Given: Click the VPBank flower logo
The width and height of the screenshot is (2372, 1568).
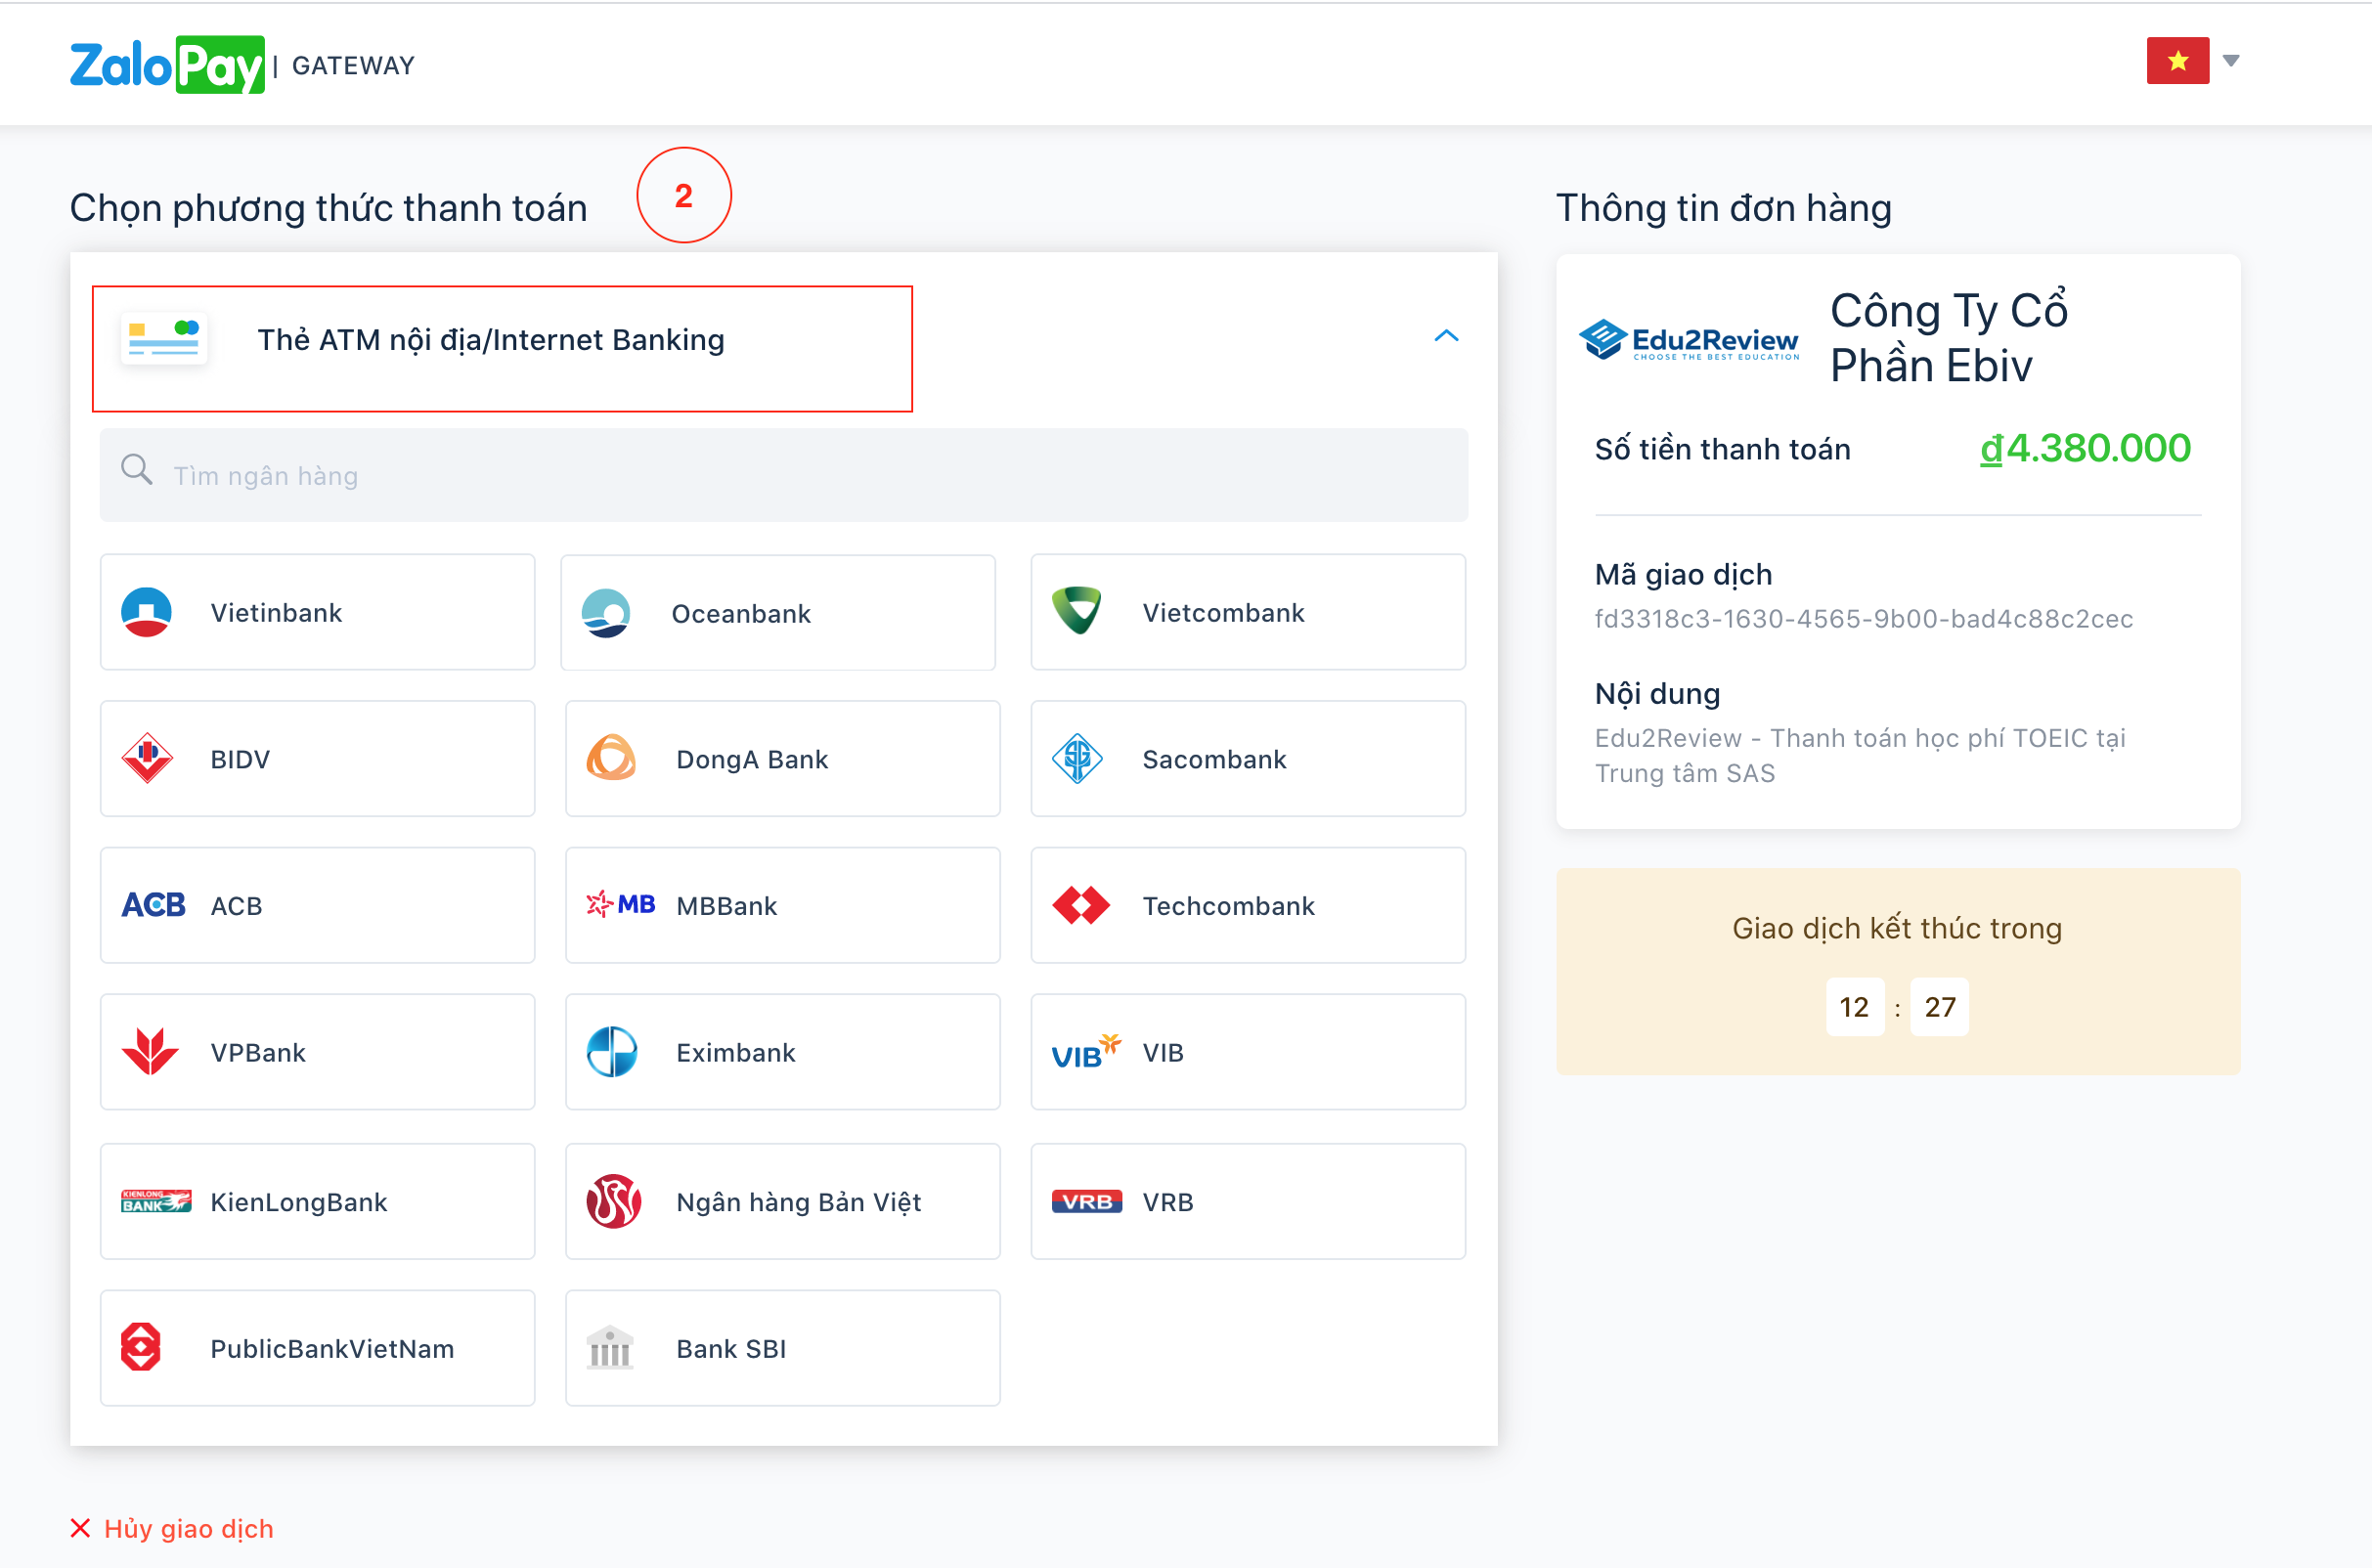Looking at the screenshot, I should pos(150,1052).
